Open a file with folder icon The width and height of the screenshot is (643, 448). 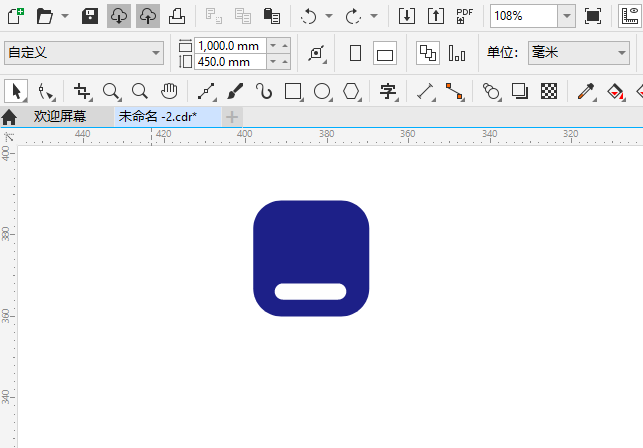[x=45, y=16]
